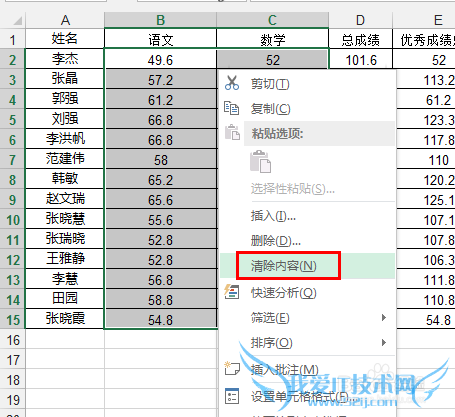
Task: Click the Insert Comment note icon
Action: point(232,368)
